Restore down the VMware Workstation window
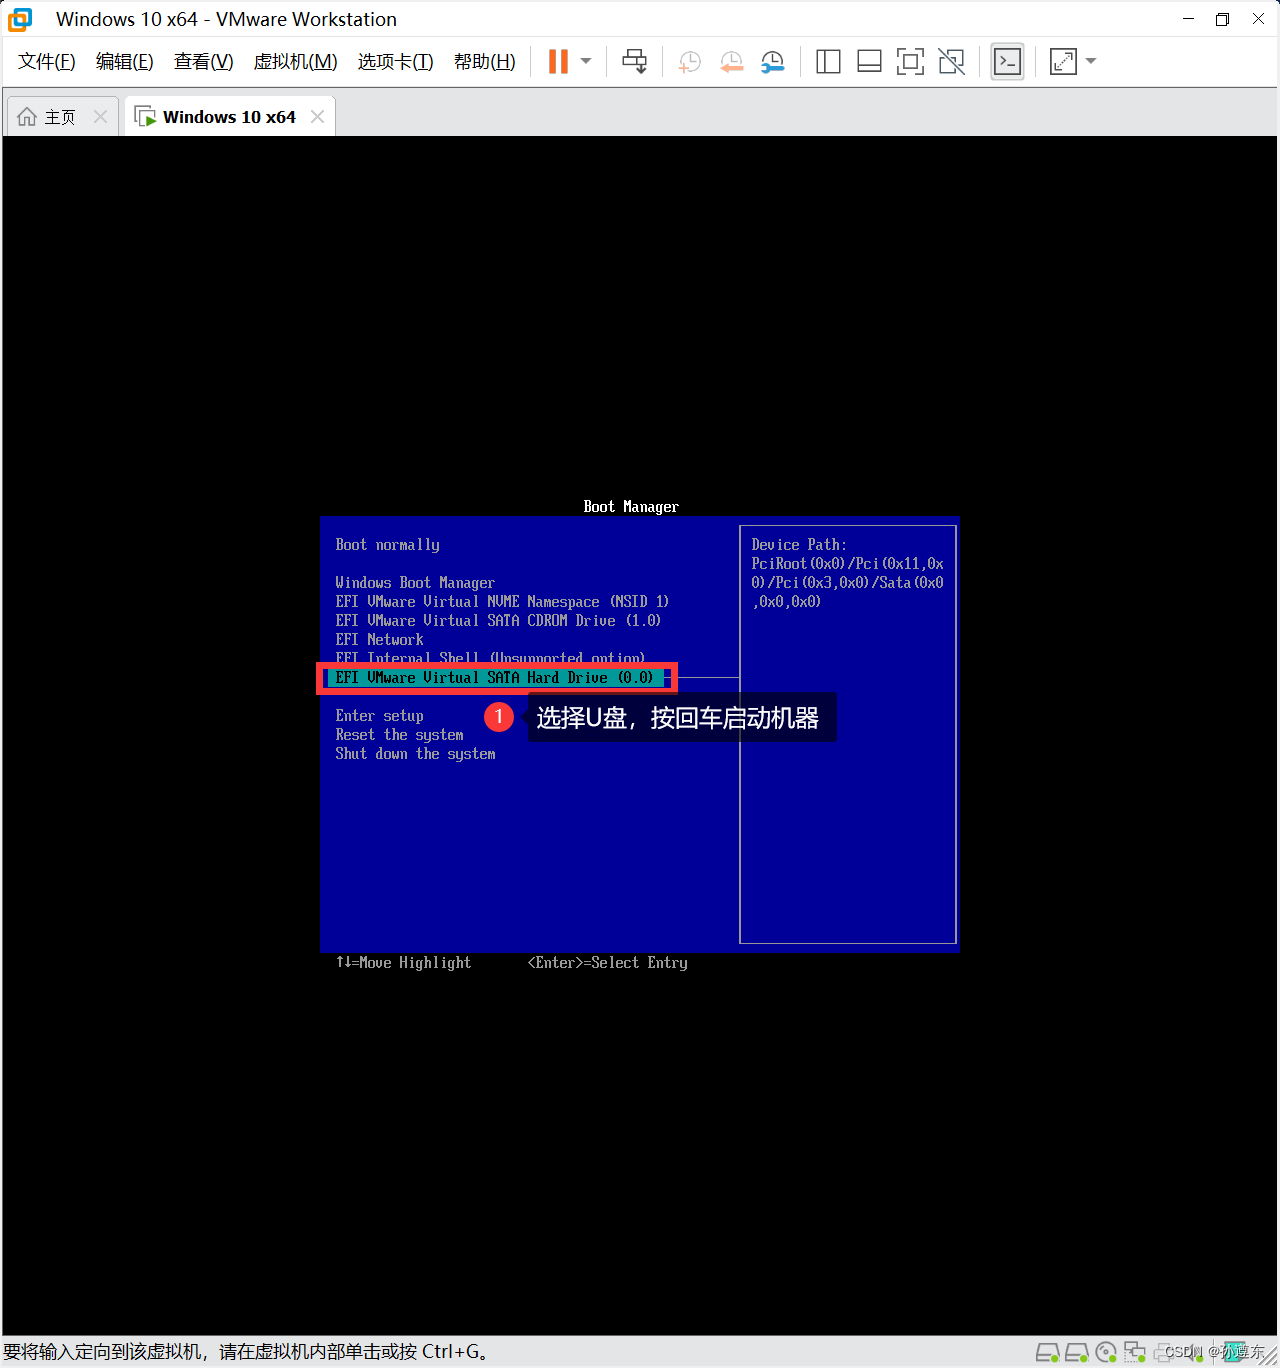The width and height of the screenshot is (1280, 1368). pos(1222,19)
